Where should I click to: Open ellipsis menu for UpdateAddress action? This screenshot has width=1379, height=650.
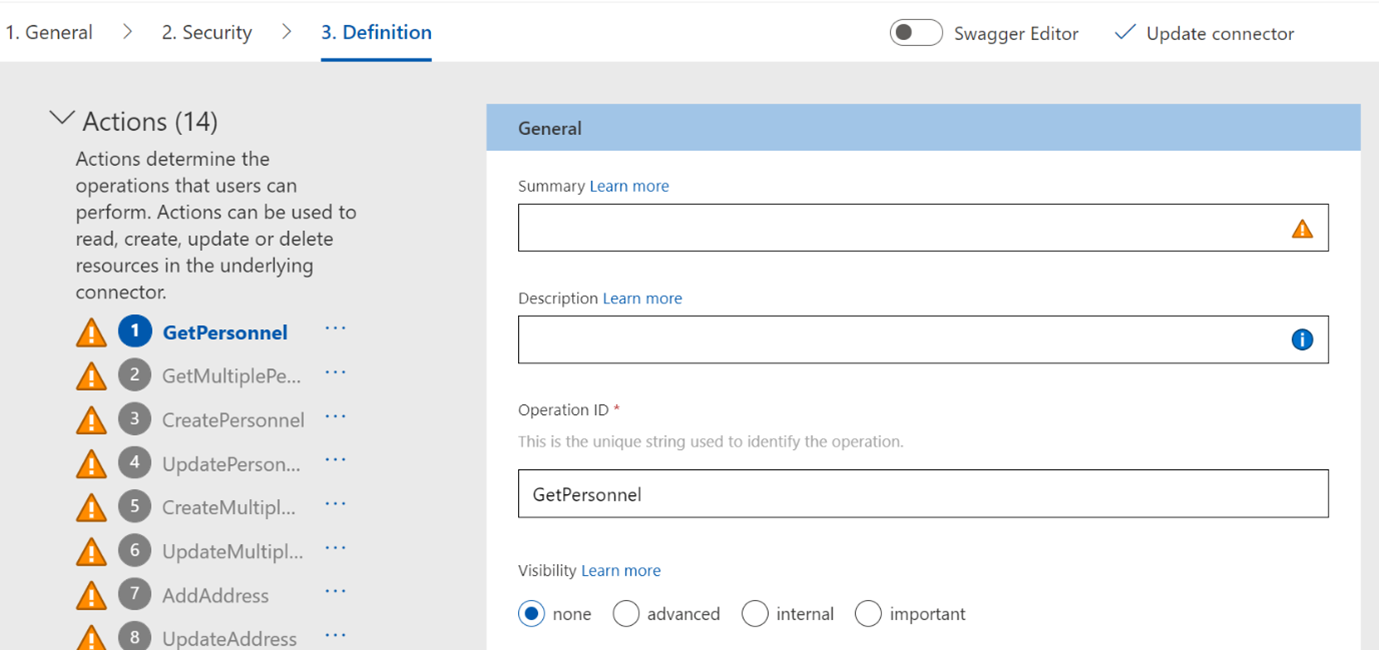pyautogui.click(x=335, y=635)
